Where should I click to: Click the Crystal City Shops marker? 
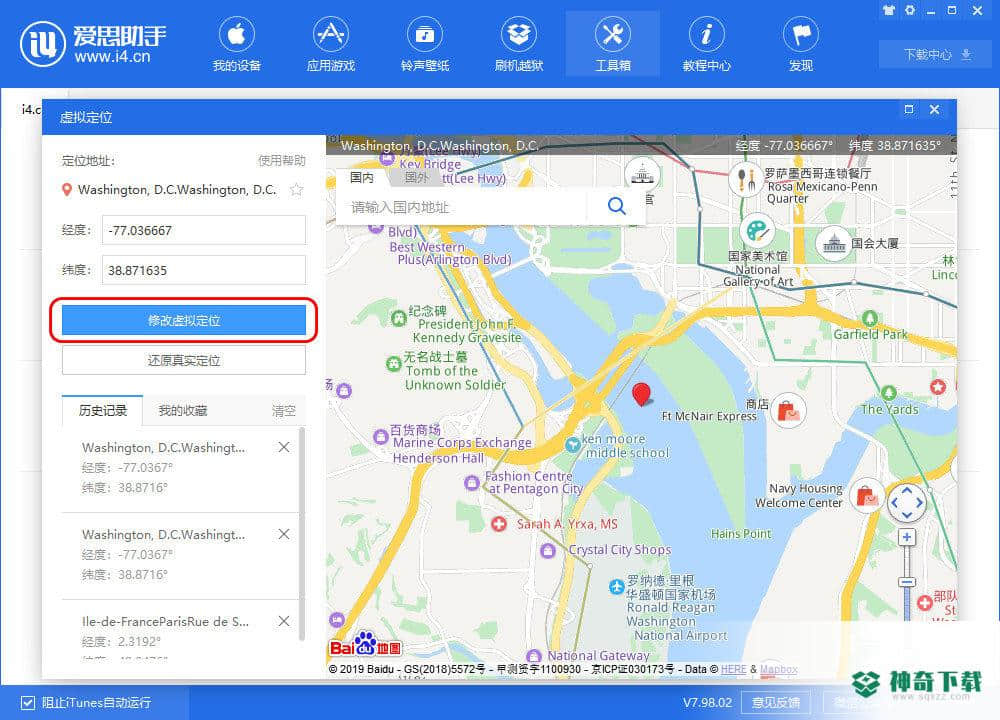pos(547,550)
